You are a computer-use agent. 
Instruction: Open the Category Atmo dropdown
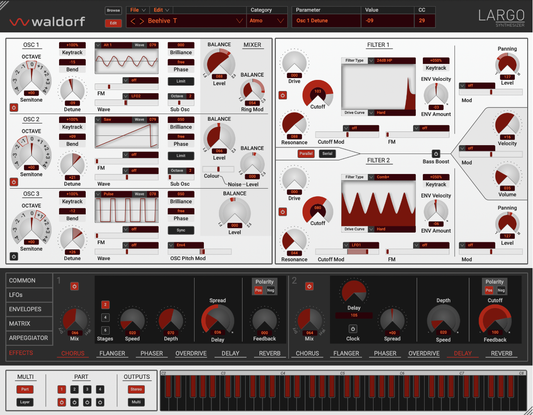(280, 21)
